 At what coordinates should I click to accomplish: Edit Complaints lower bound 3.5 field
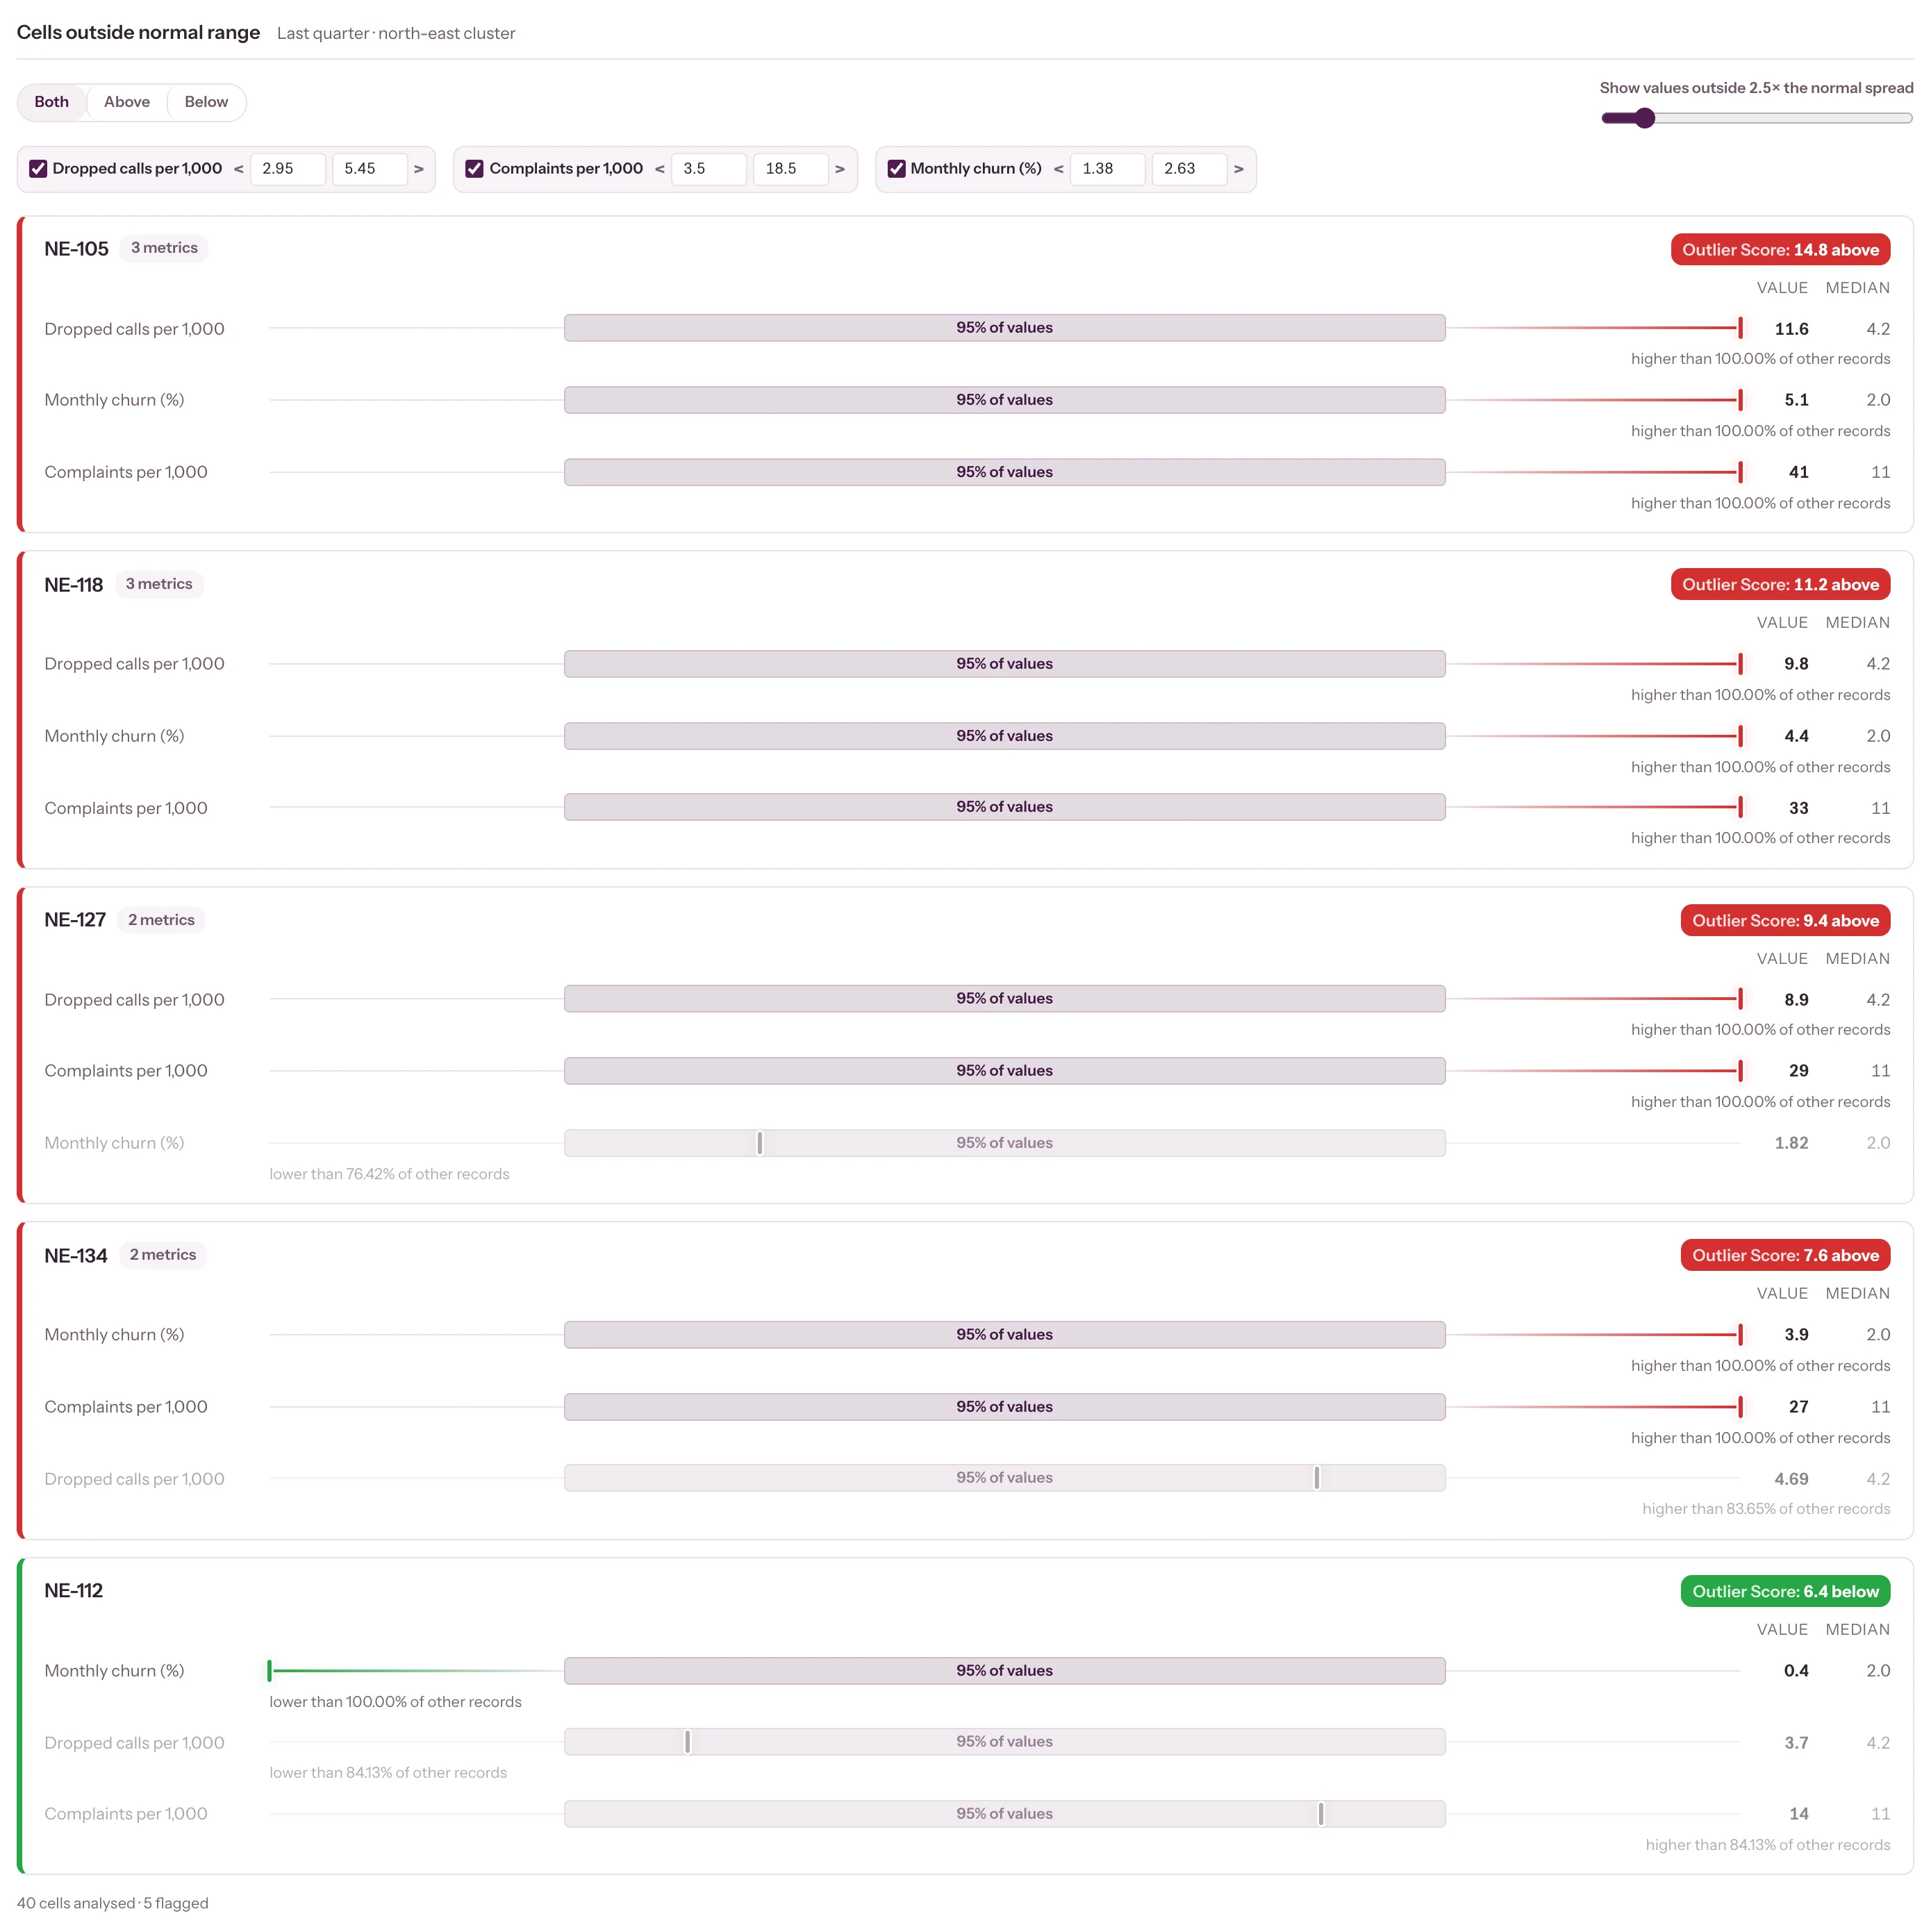coord(709,169)
